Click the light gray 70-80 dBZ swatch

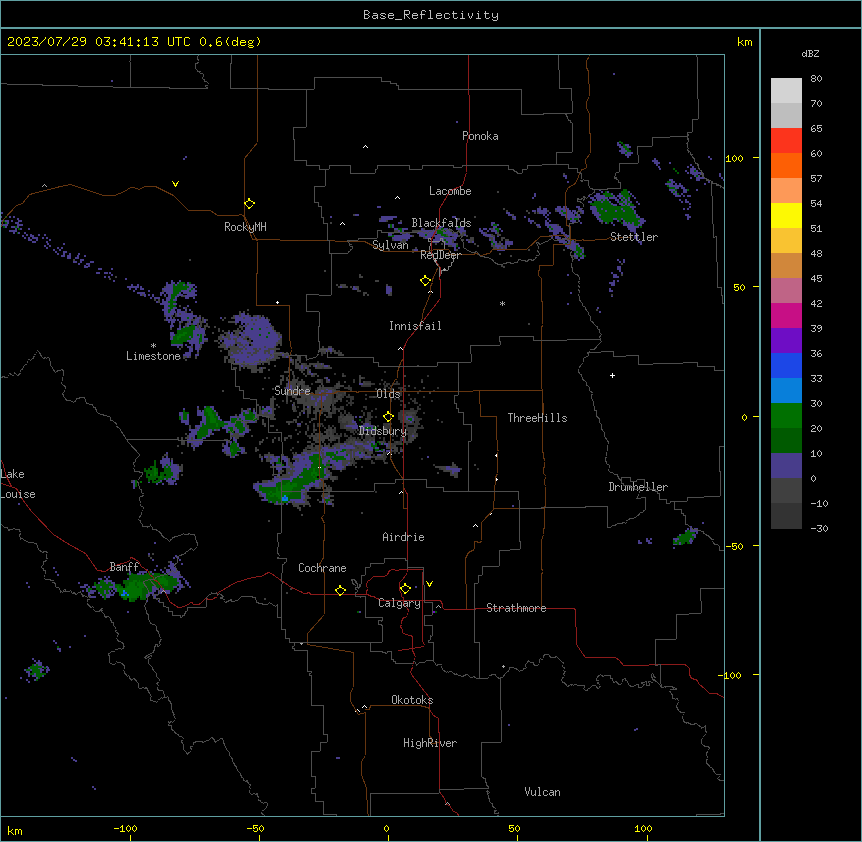[x=786, y=90]
